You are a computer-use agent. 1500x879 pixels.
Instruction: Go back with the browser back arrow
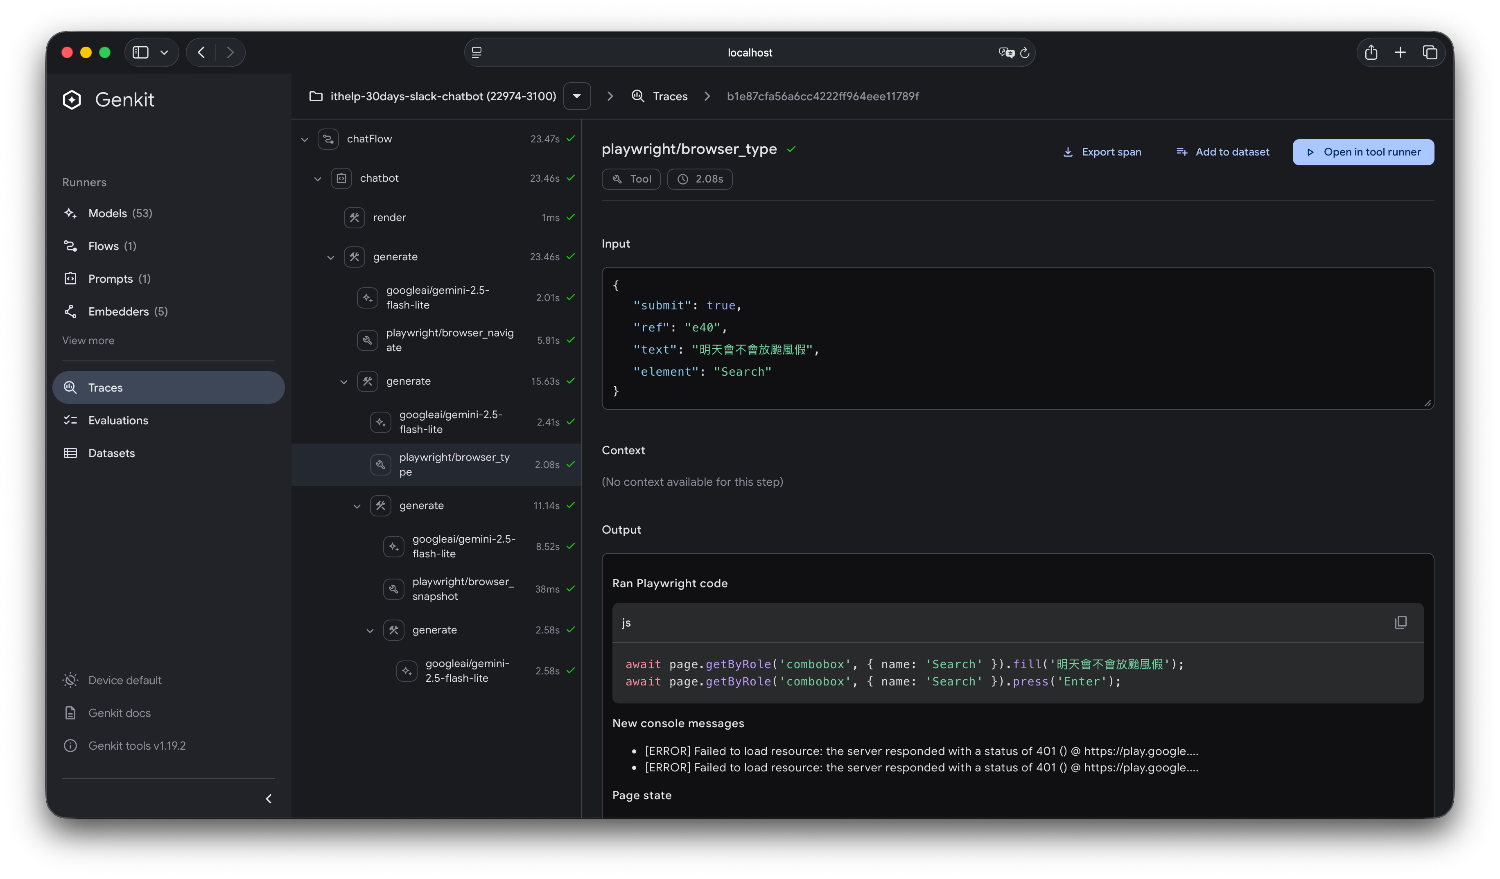tap(202, 53)
